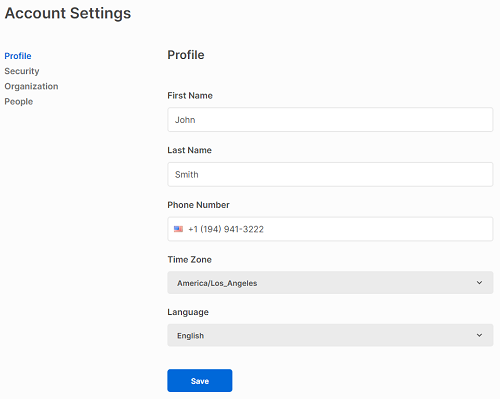Image resolution: width=500 pixels, height=399 pixels.
Task: Click the Time Zone dropdown chevron arrow
Action: point(479,283)
